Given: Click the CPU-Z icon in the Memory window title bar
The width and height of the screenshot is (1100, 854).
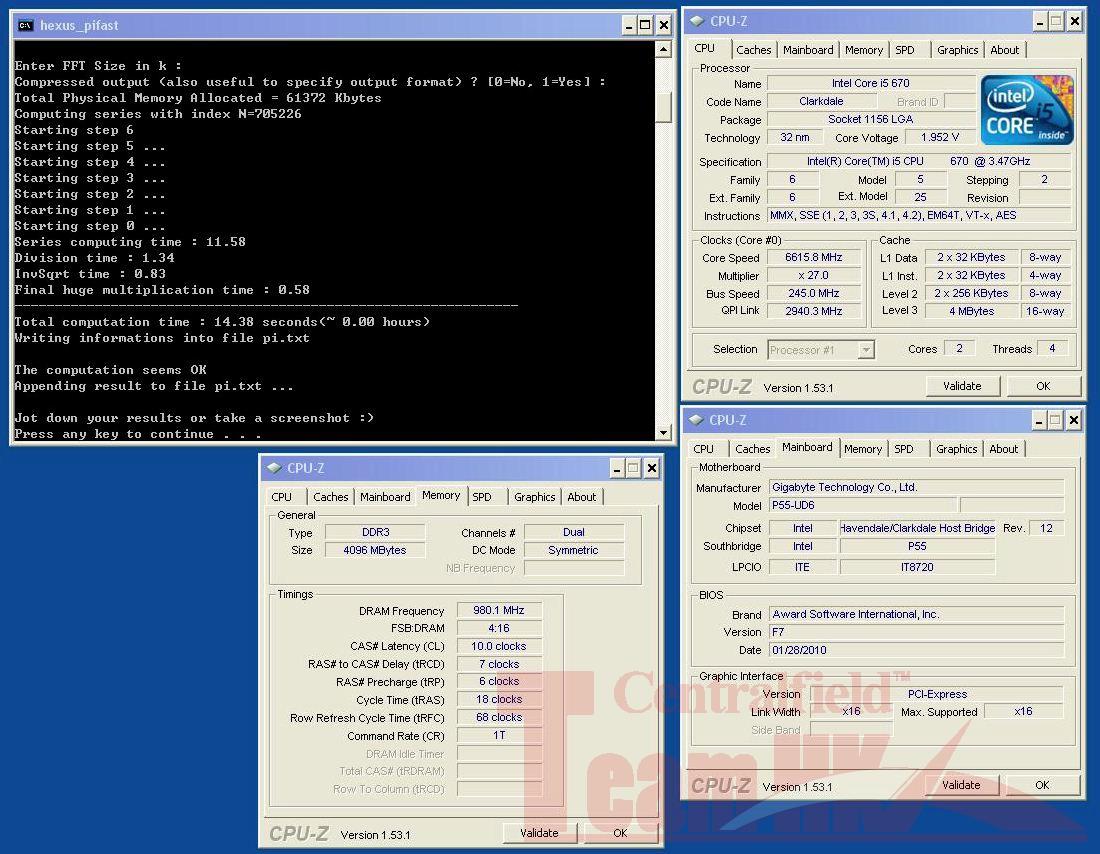Looking at the screenshot, I should tap(274, 467).
